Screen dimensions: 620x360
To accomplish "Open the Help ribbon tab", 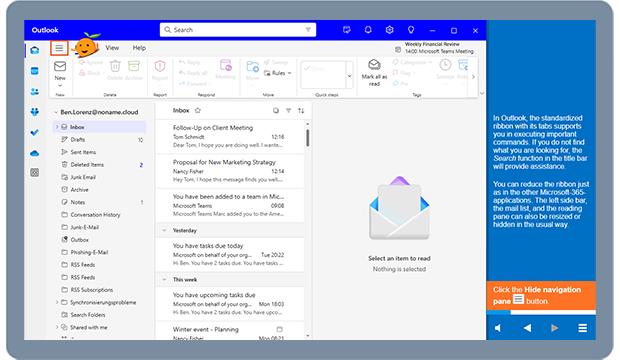I will (139, 47).
